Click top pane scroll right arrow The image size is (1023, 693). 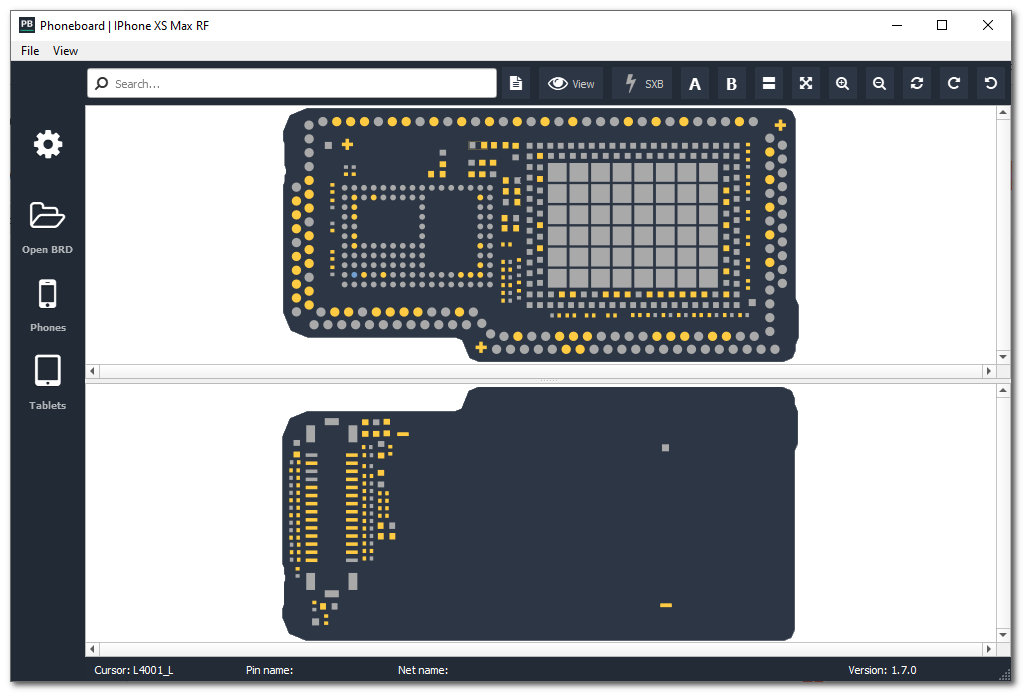(988, 371)
